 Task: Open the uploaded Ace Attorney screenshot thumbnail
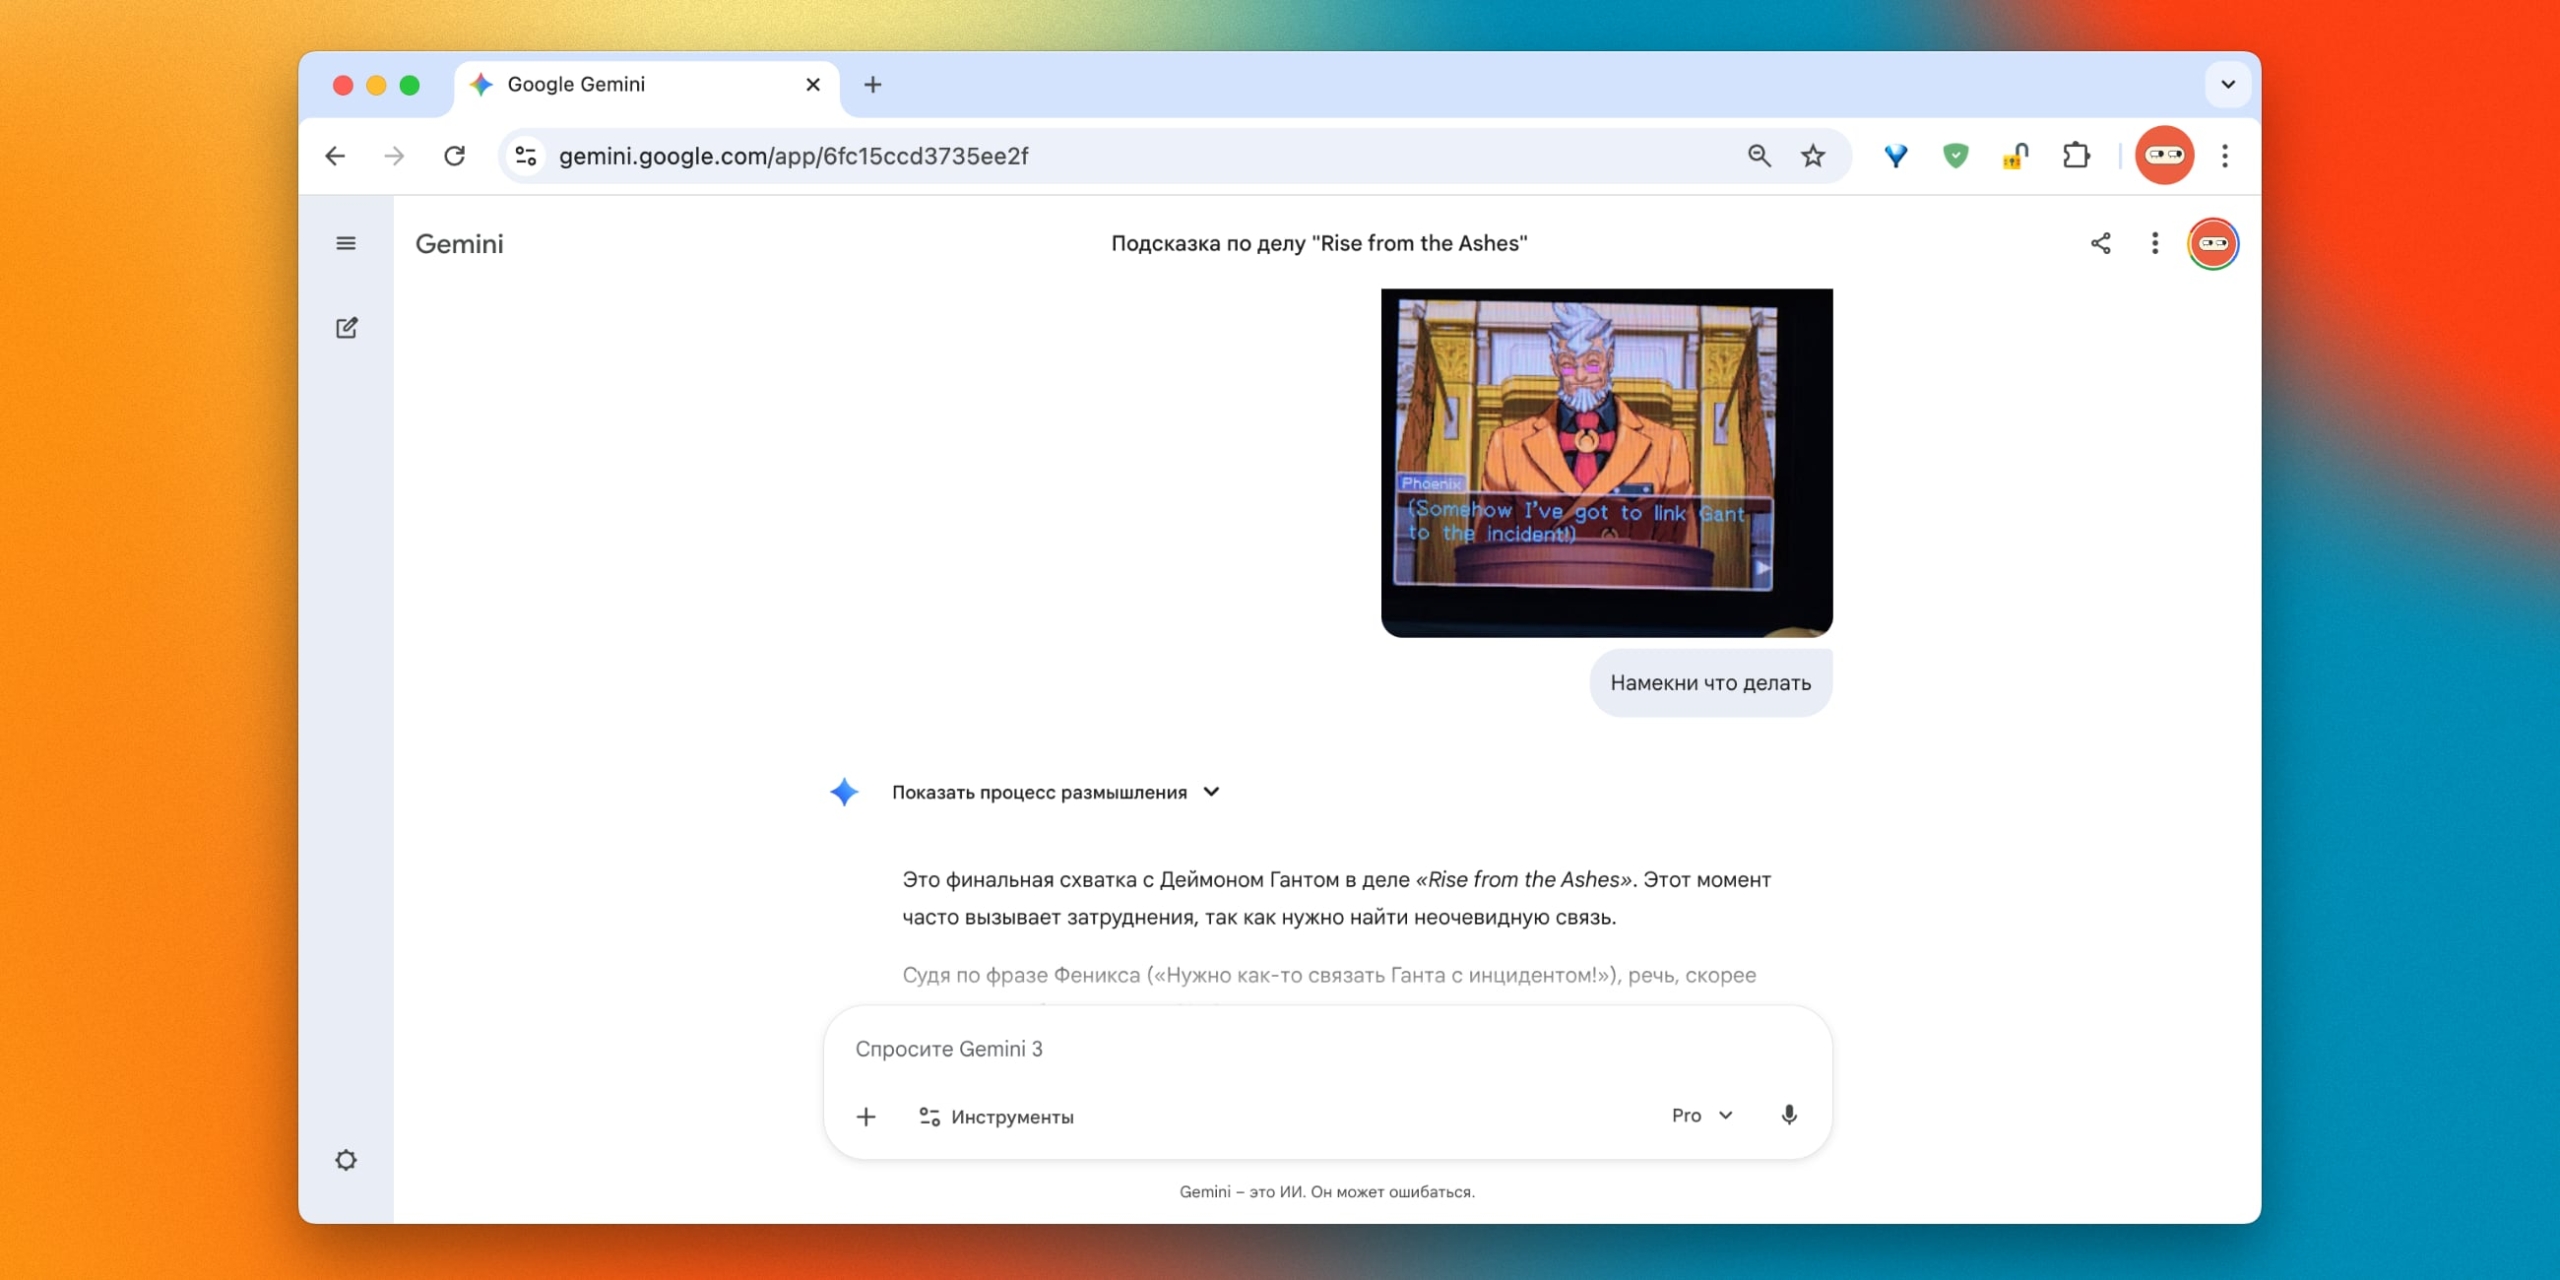[x=1606, y=462]
